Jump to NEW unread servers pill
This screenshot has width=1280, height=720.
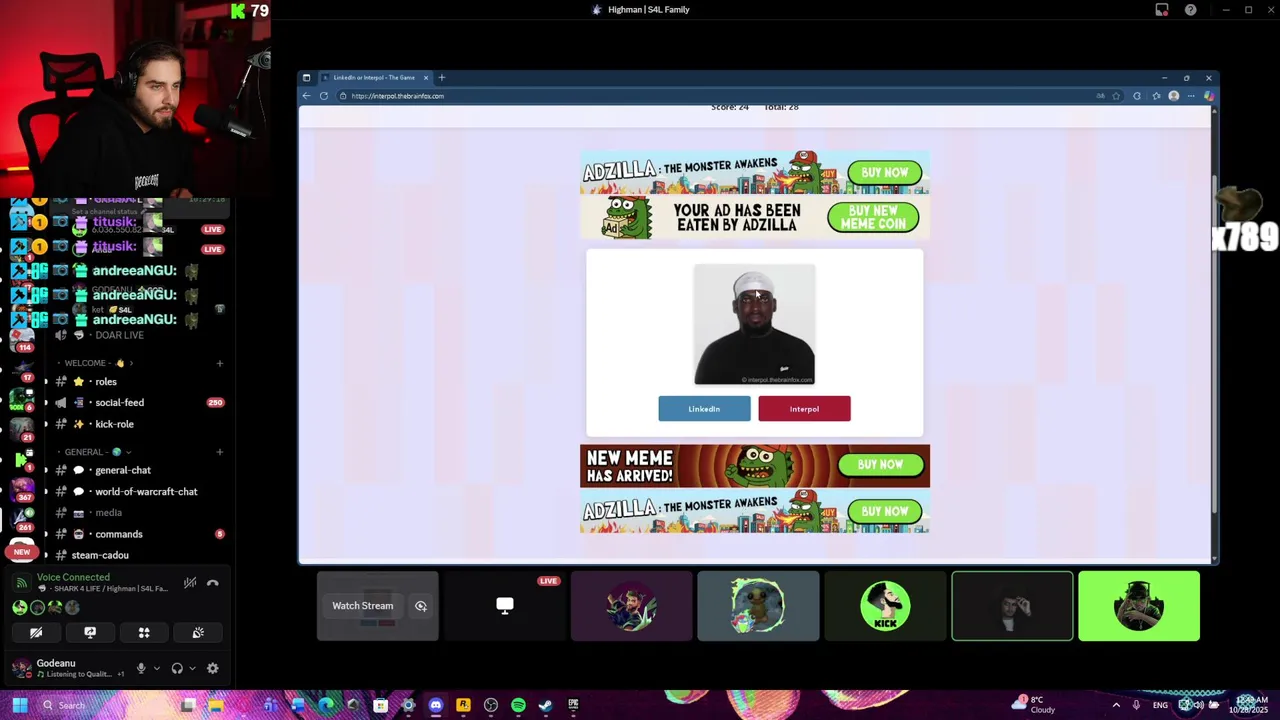(x=21, y=552)
